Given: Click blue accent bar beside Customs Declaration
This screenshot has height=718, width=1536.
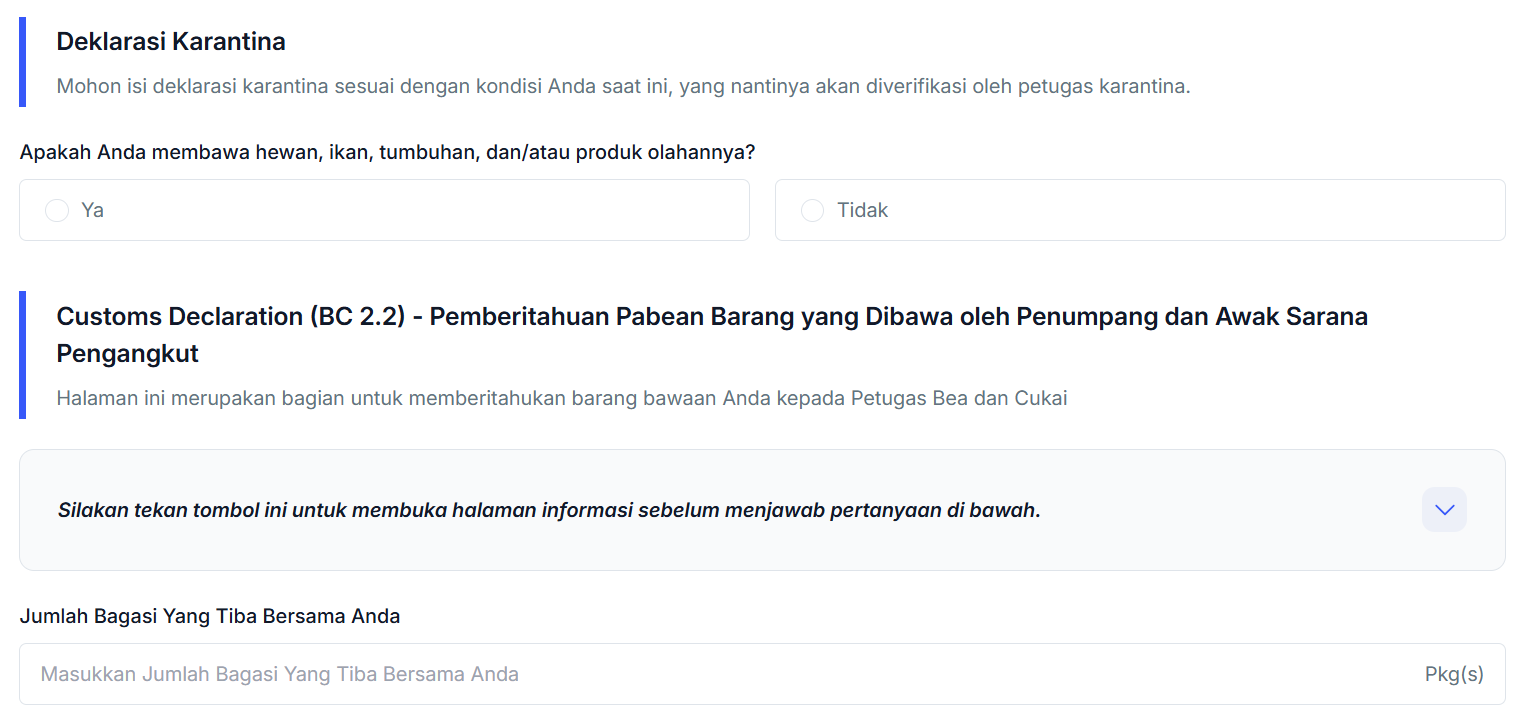Looking at the screenshot, I should [22, 355].
